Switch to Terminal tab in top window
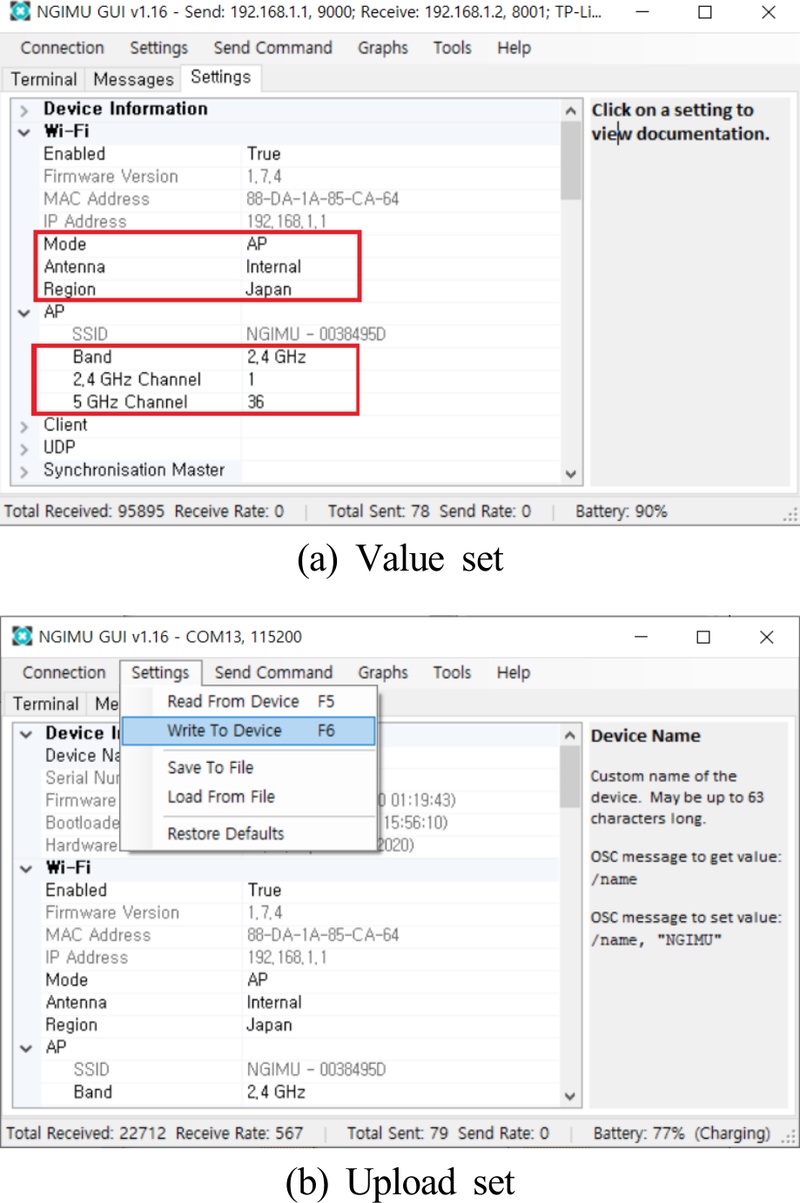 tap(44, 79)
